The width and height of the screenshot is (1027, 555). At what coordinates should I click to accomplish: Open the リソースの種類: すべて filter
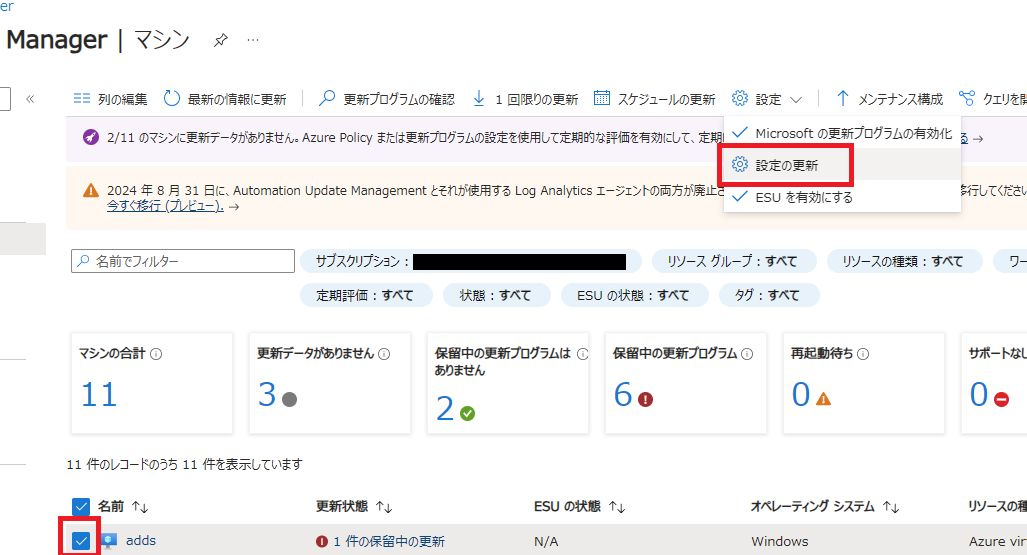coord(904,261)
